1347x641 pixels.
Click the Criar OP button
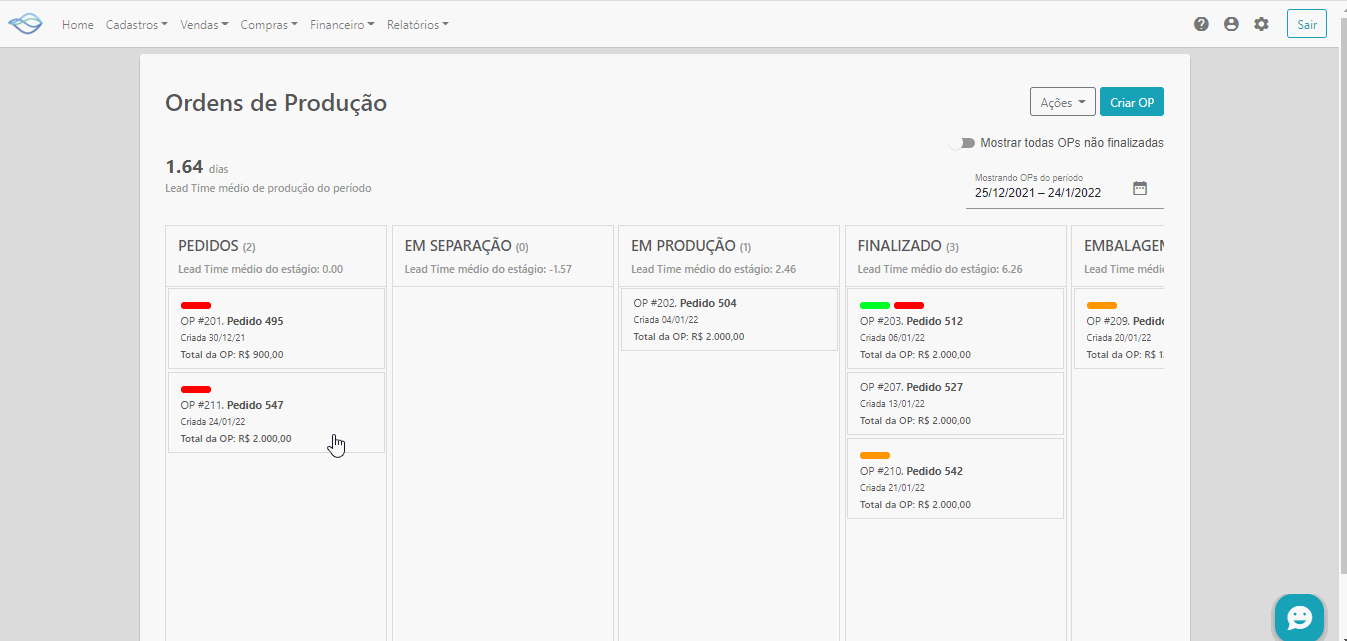pos(1131,101)
